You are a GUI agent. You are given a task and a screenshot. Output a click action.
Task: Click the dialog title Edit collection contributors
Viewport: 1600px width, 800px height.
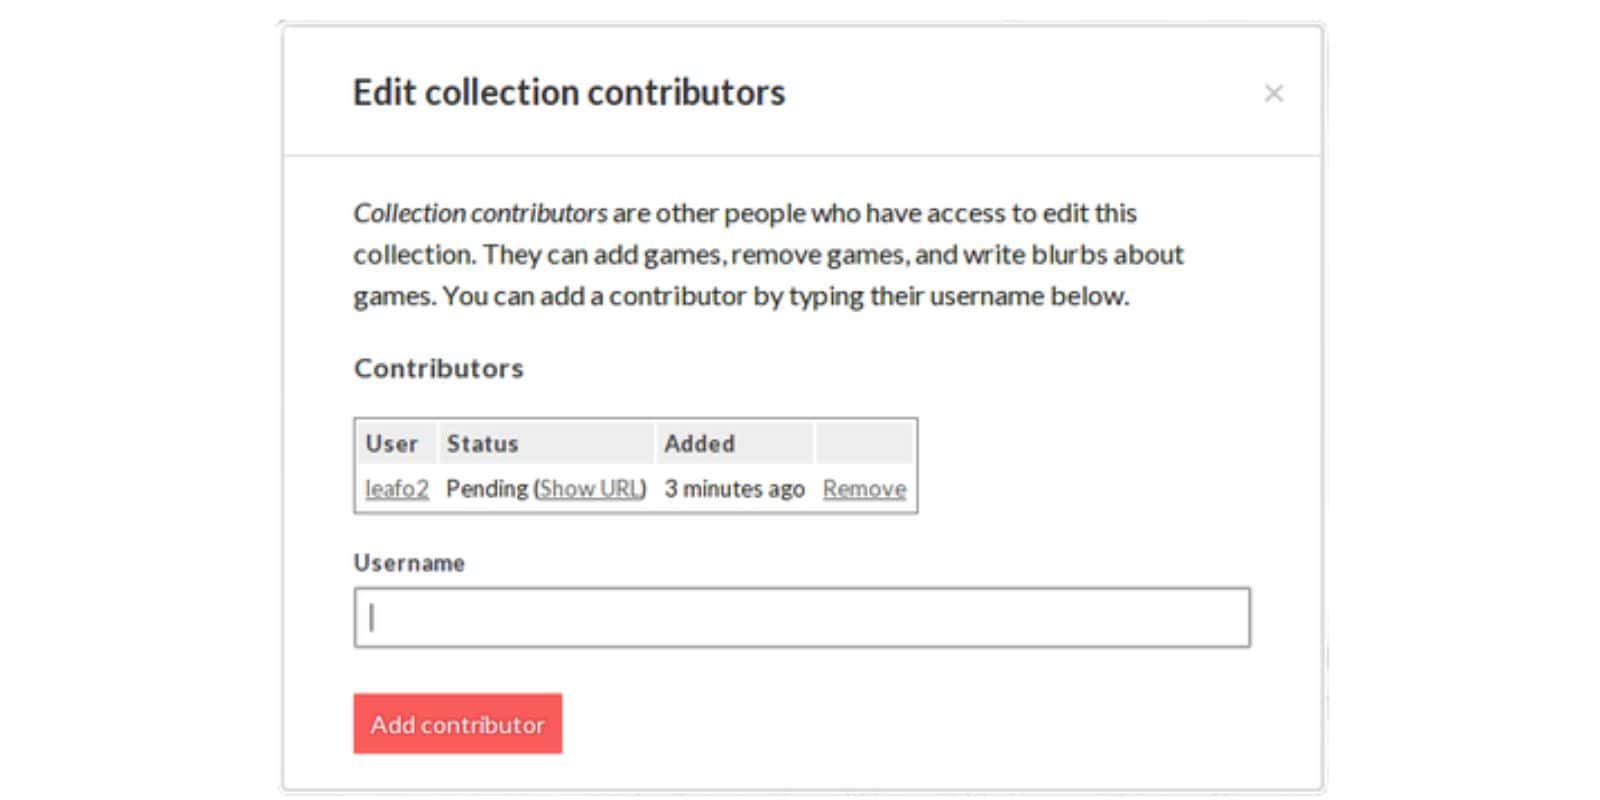pyautogui.click(x=568, y=92)
